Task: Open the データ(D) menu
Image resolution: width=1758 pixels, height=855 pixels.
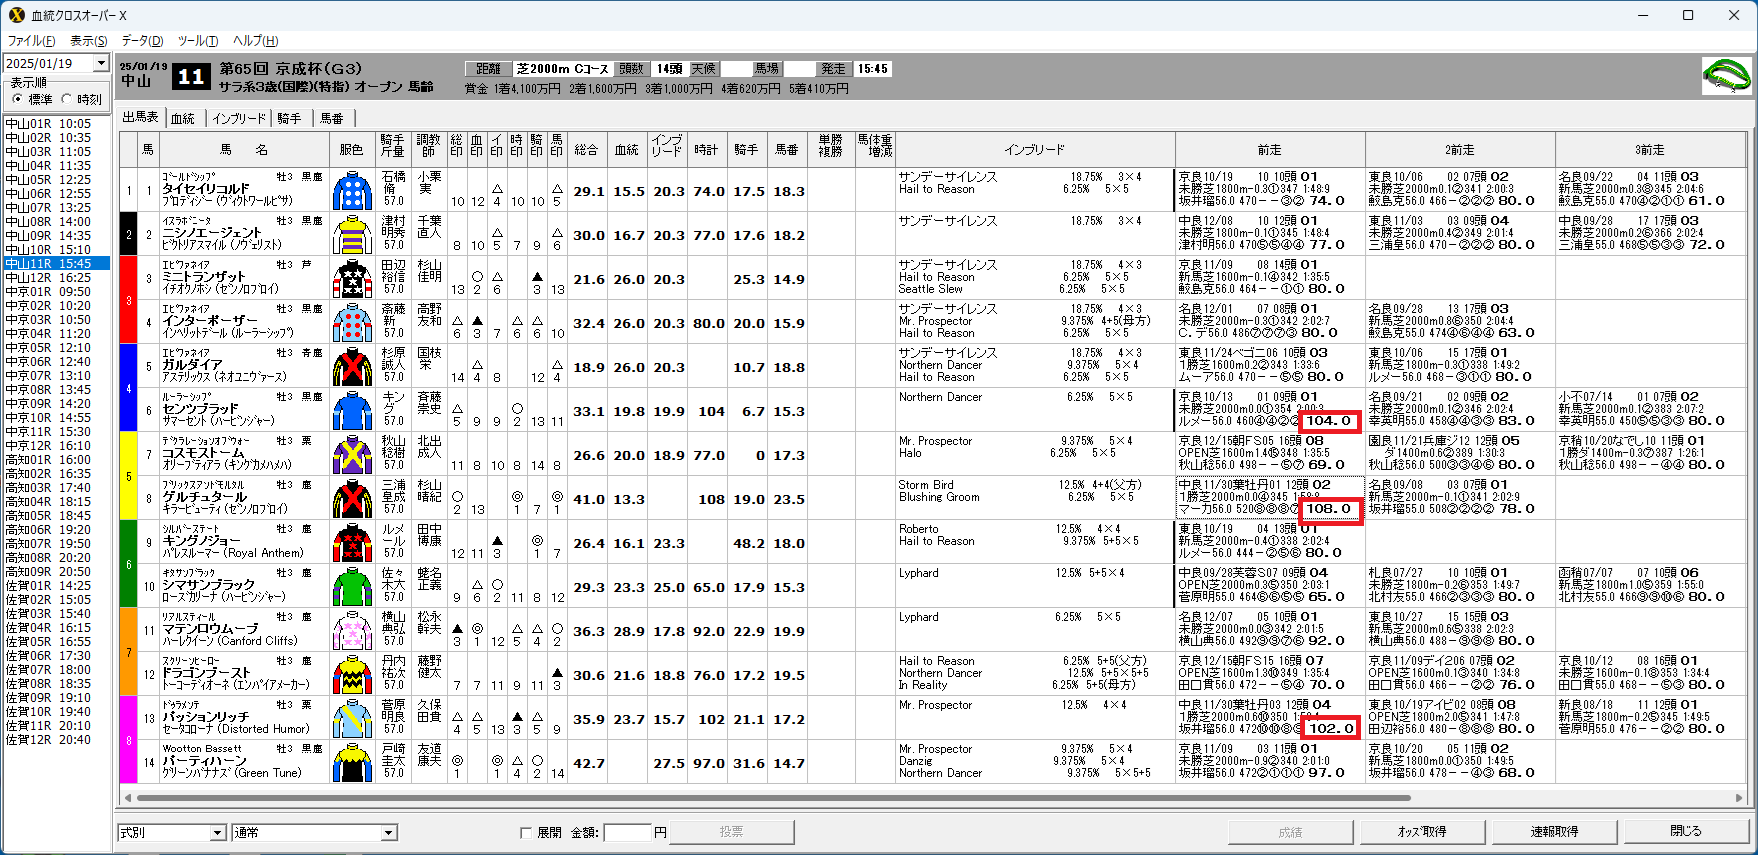Action: click(x=142, y=41)
